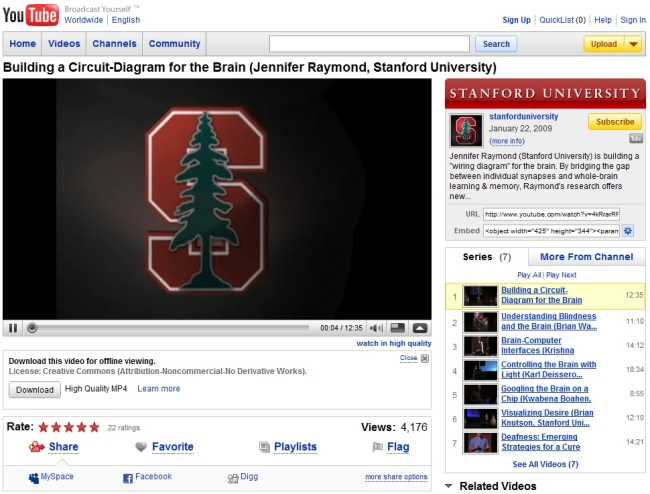Open Brain-Computer Interfaces video link
The width and height of the screenshot is (650, 494).
pyautogui.click(x=537, y=345)
